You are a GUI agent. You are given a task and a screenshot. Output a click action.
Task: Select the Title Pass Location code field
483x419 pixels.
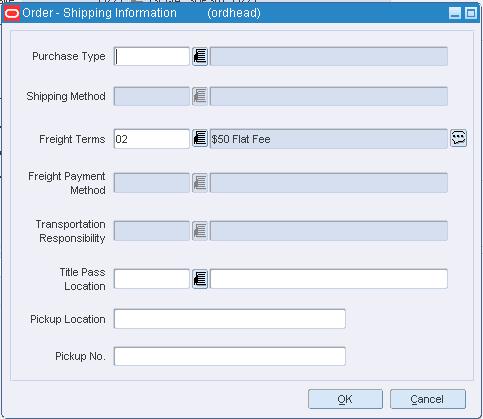152,279
